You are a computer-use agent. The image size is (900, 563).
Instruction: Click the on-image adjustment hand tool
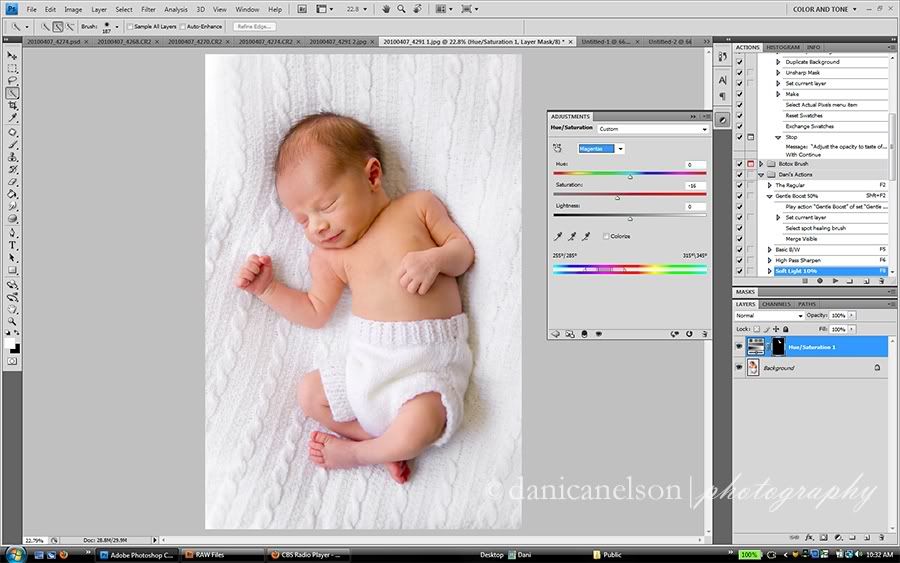tap(557, 148)
